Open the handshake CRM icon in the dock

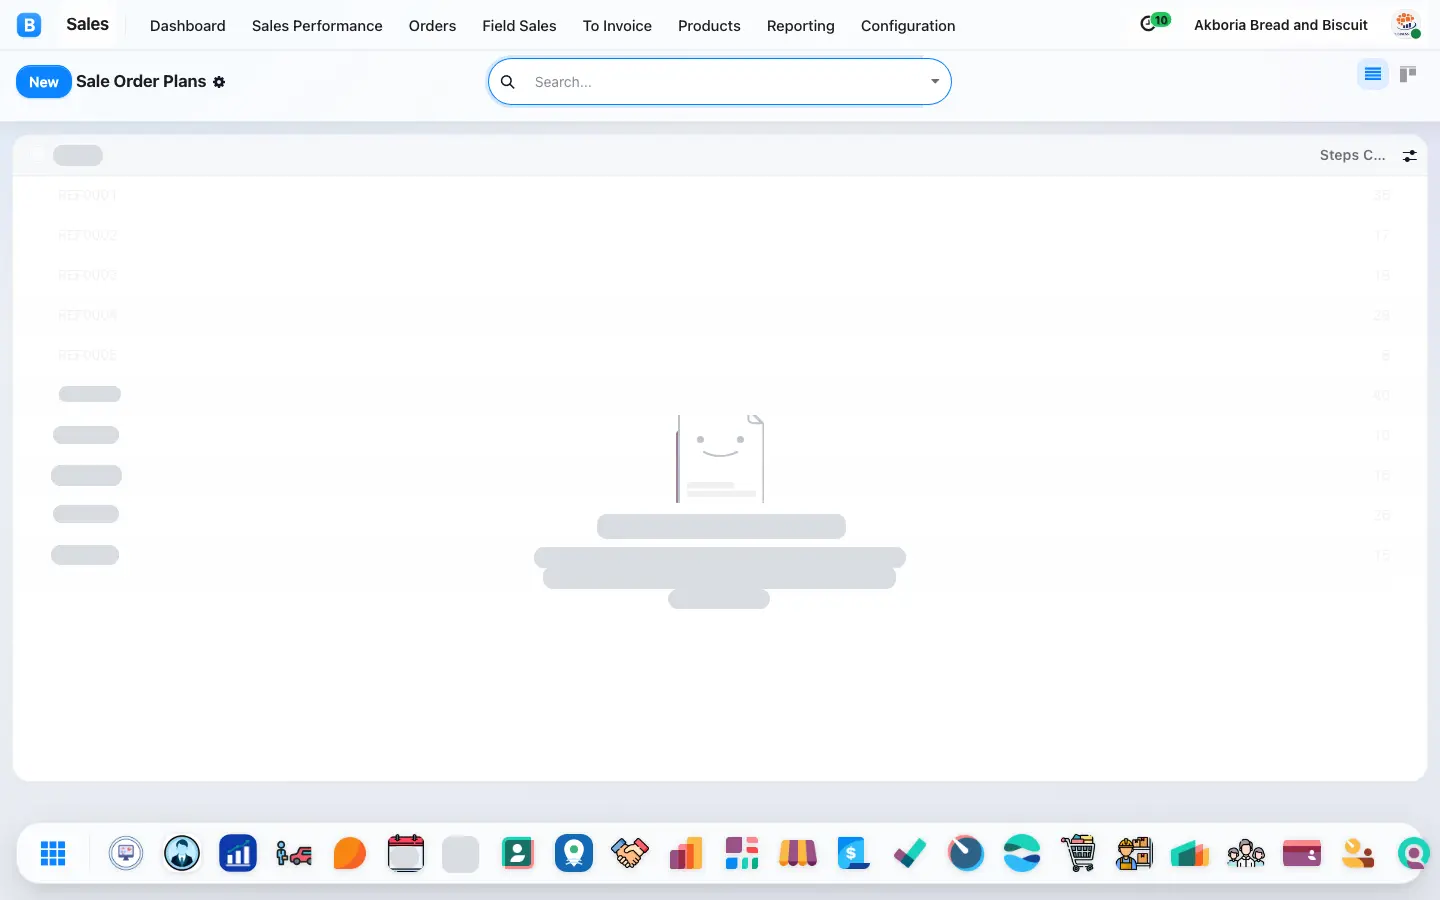(x=630, y=853)
